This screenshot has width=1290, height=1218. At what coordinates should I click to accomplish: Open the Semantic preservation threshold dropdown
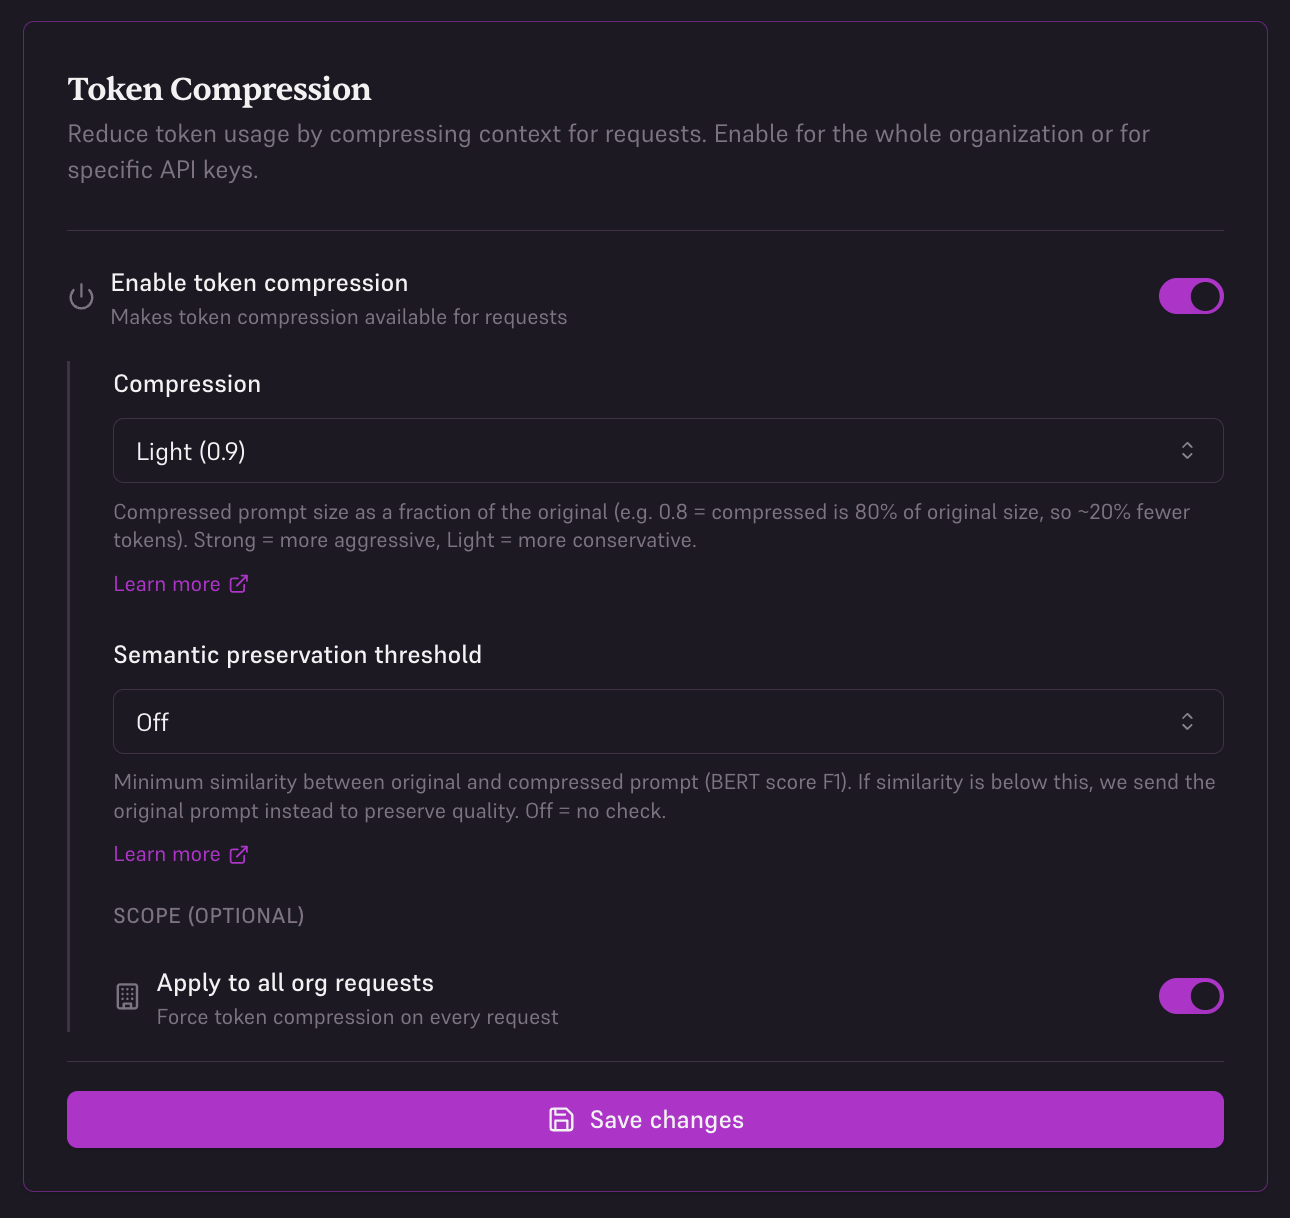(668, 721)
